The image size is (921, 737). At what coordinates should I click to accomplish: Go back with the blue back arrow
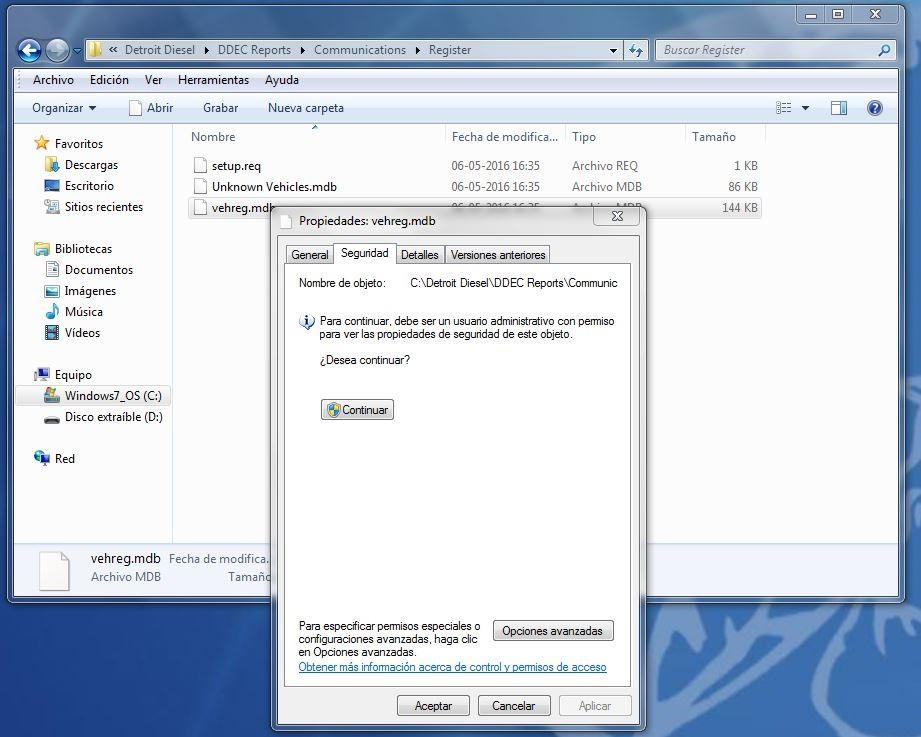(29, 51)
